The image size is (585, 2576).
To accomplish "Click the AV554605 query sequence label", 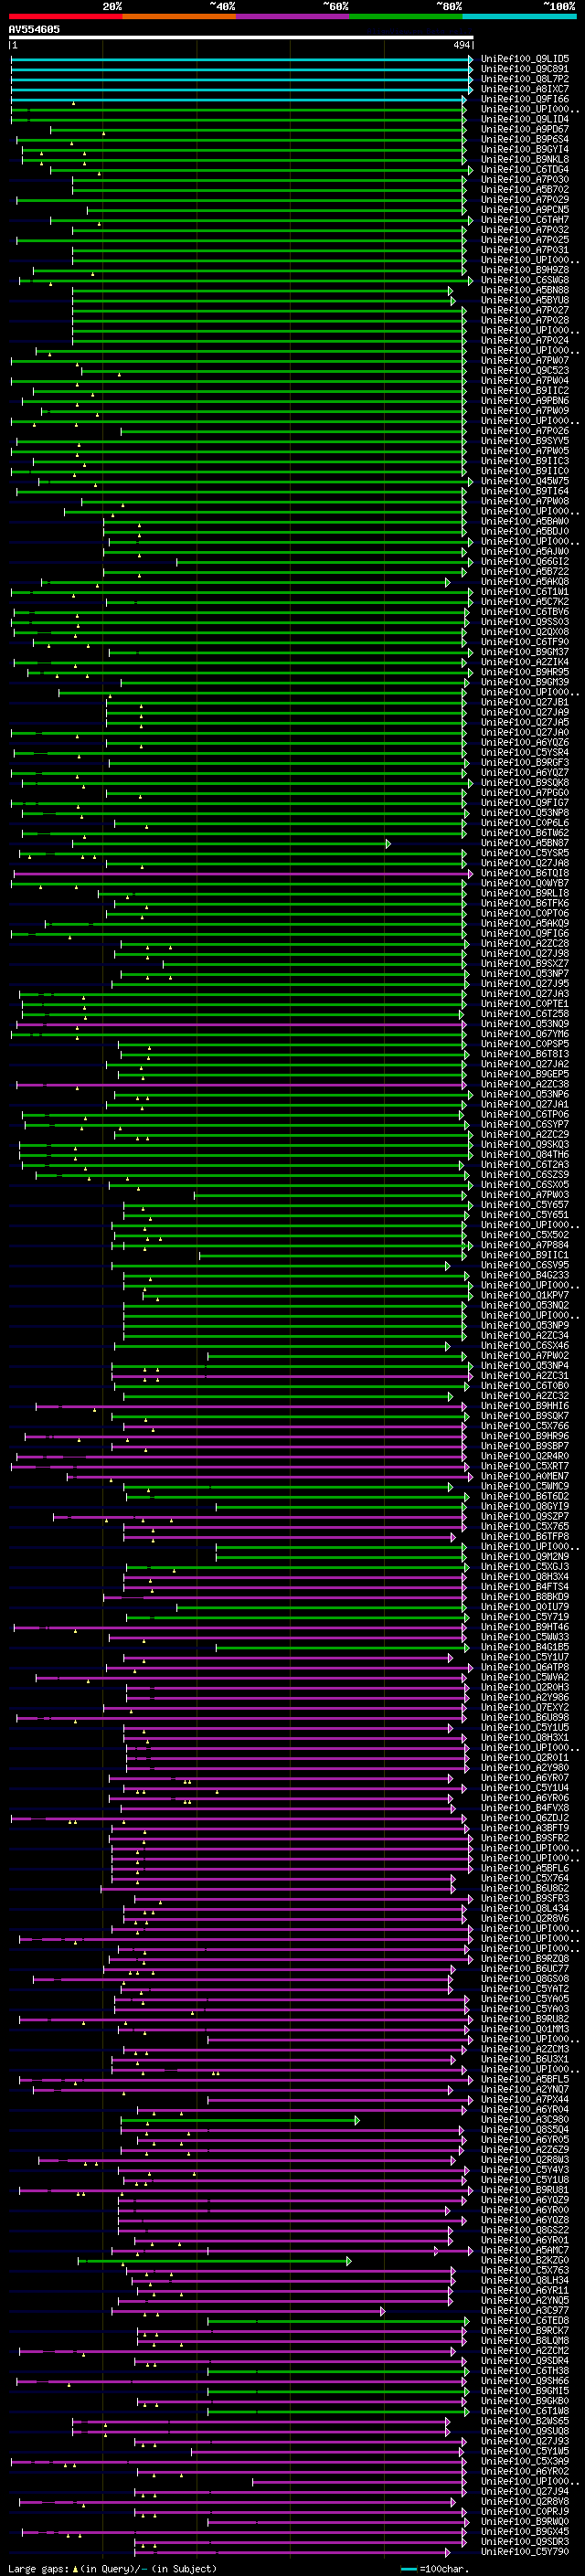I will point(34,29).
